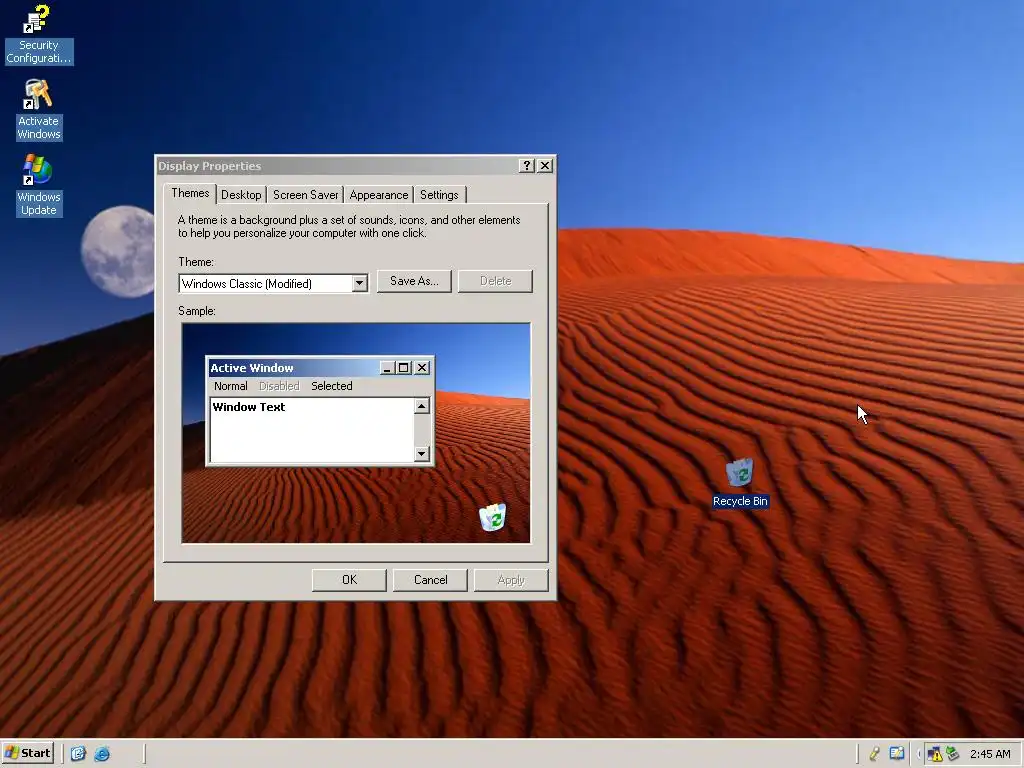Select the Windows Update desktop shortcut
Viewport: 1024px width, 768px height.
point(38,185)
